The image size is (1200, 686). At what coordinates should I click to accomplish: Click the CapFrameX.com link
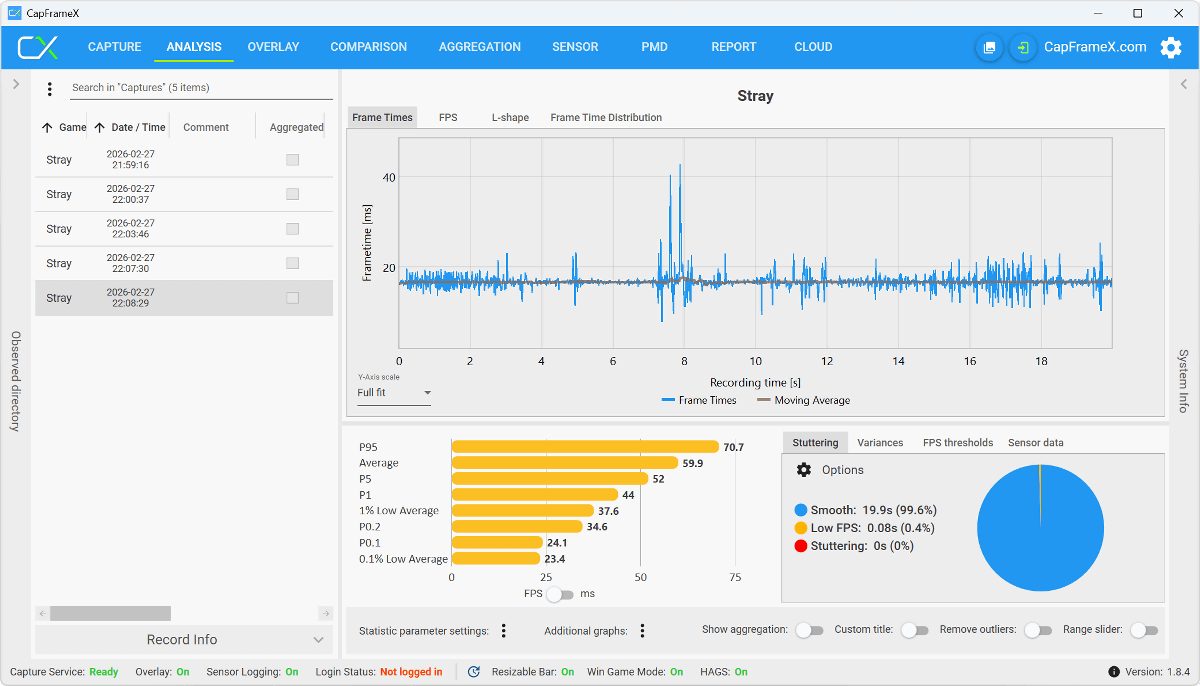click(x=1095, y=47)
